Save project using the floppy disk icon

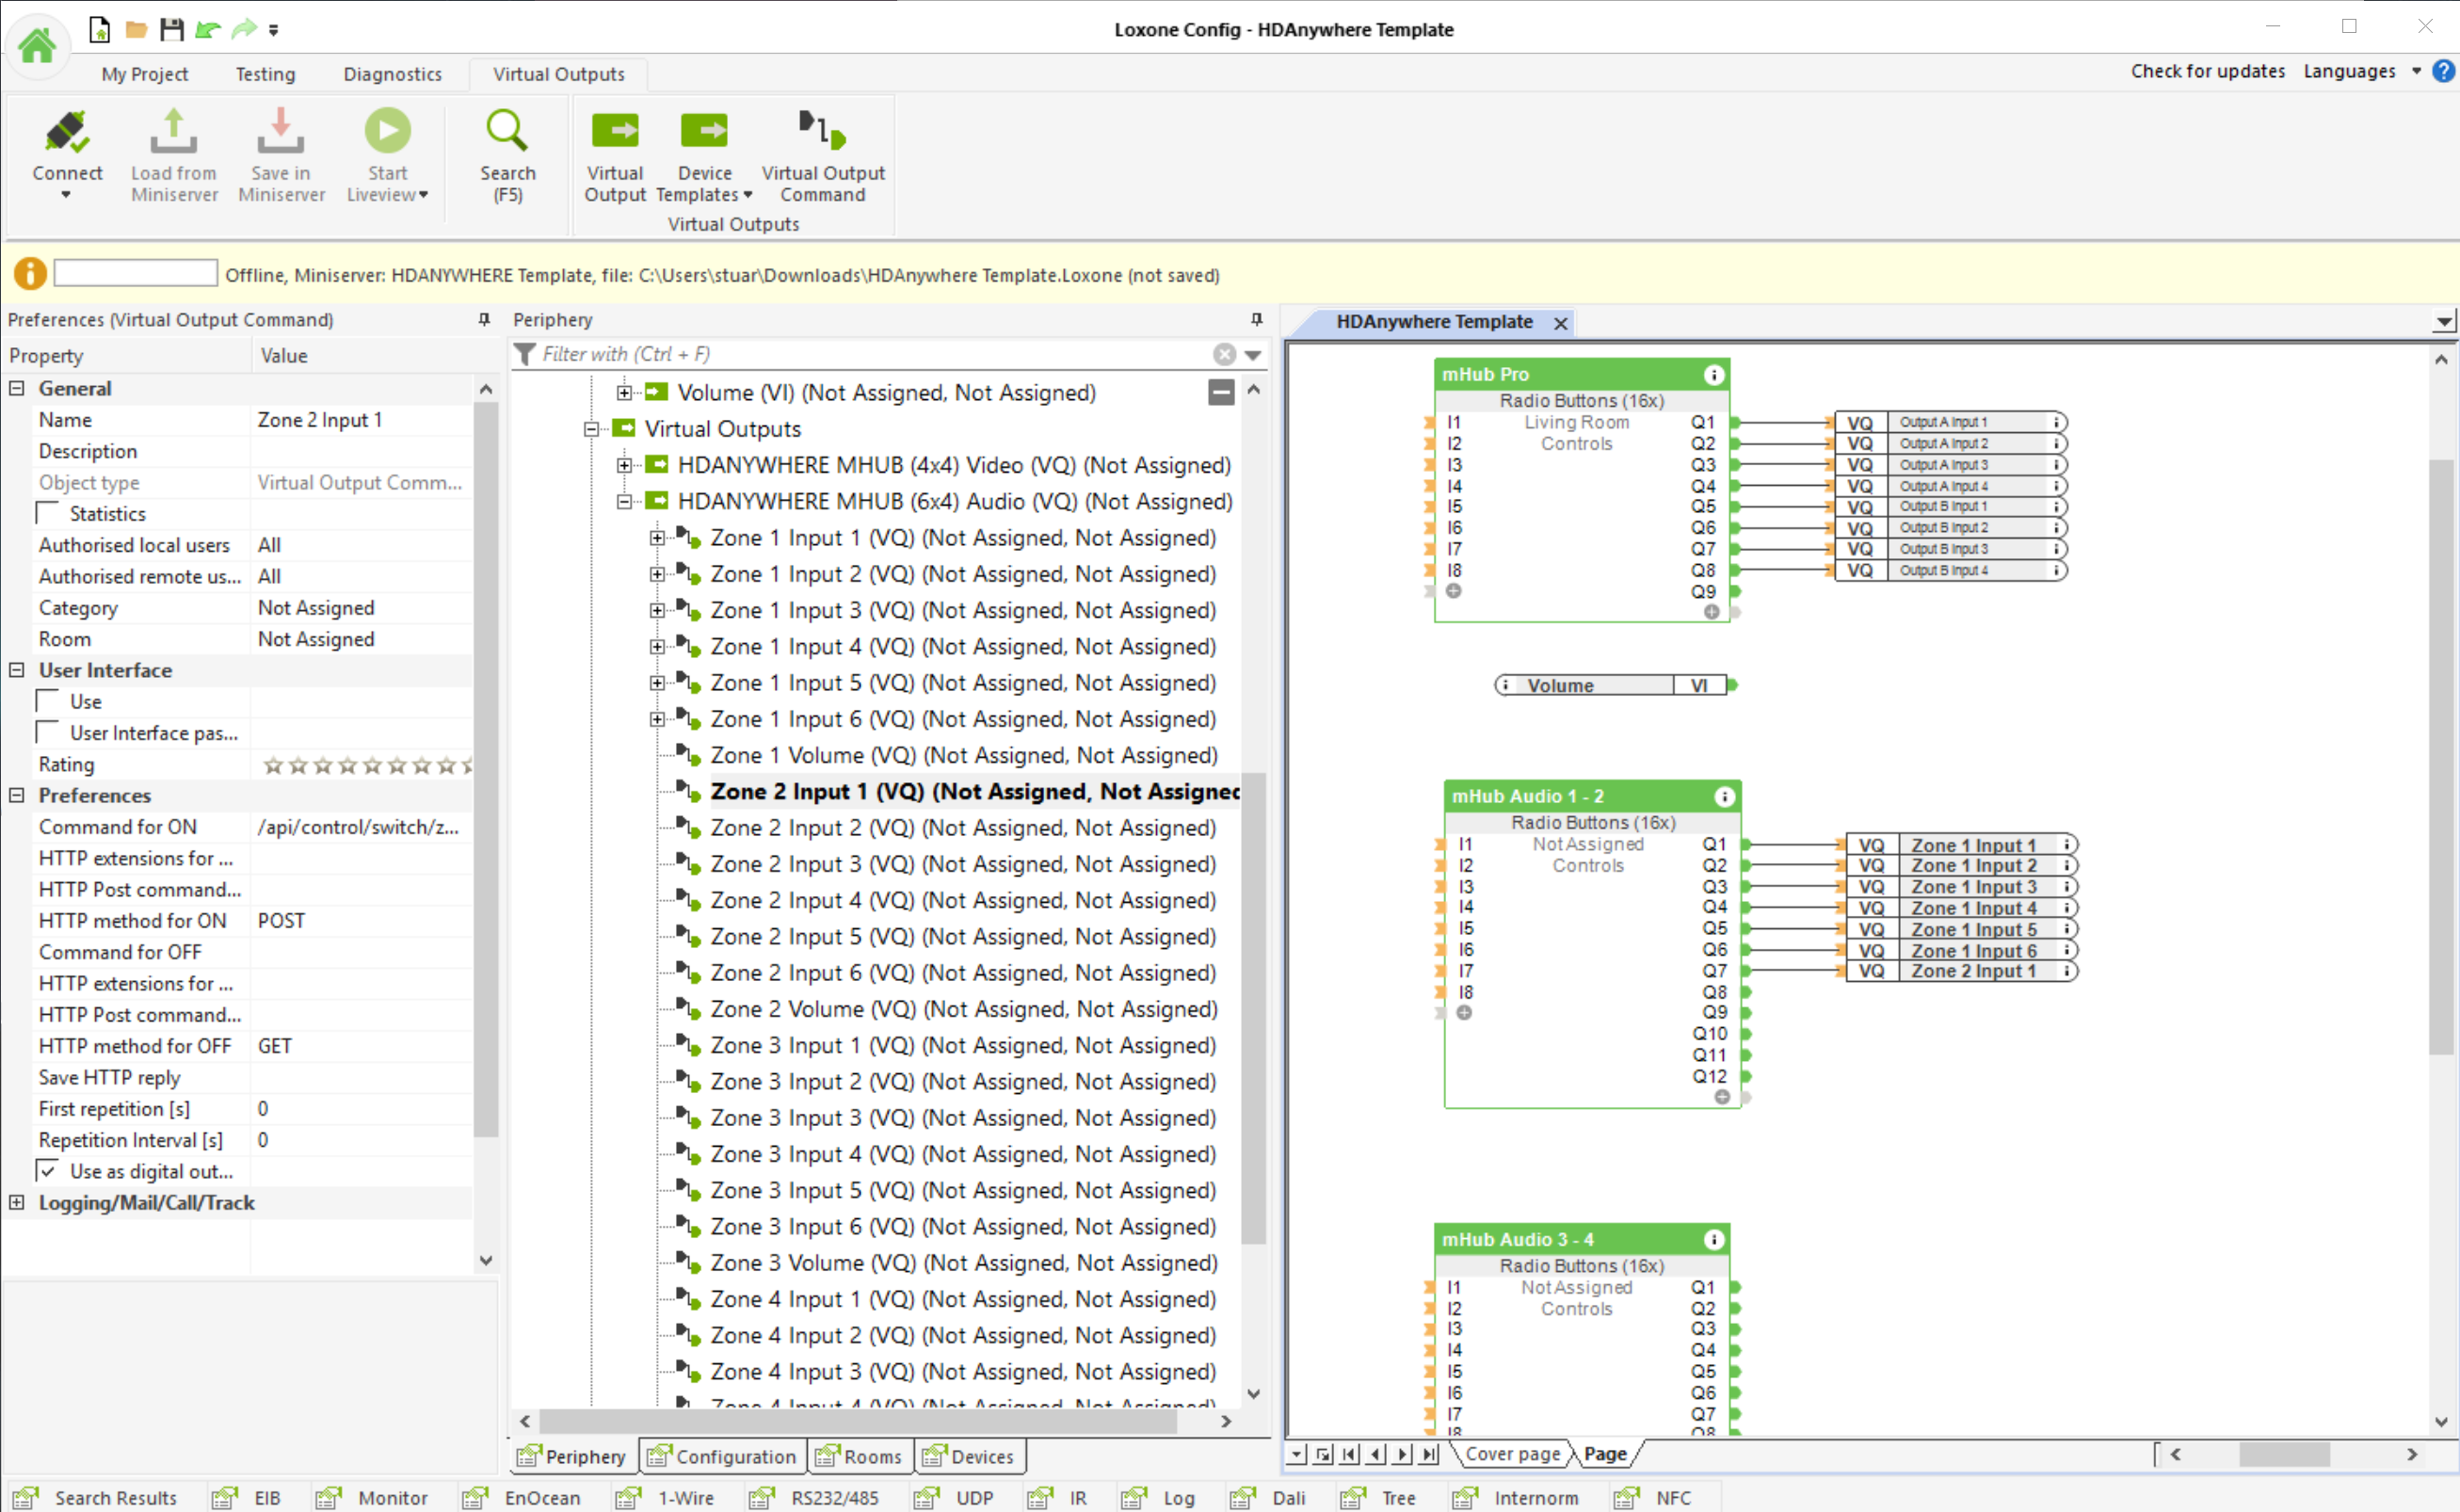tap(172, 29)
